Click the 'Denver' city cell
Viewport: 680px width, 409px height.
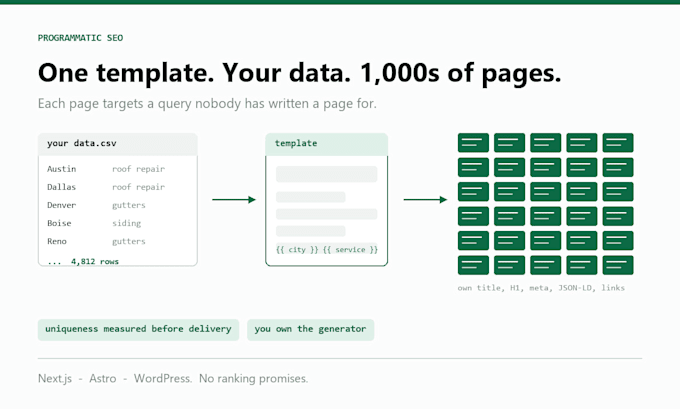62,205
